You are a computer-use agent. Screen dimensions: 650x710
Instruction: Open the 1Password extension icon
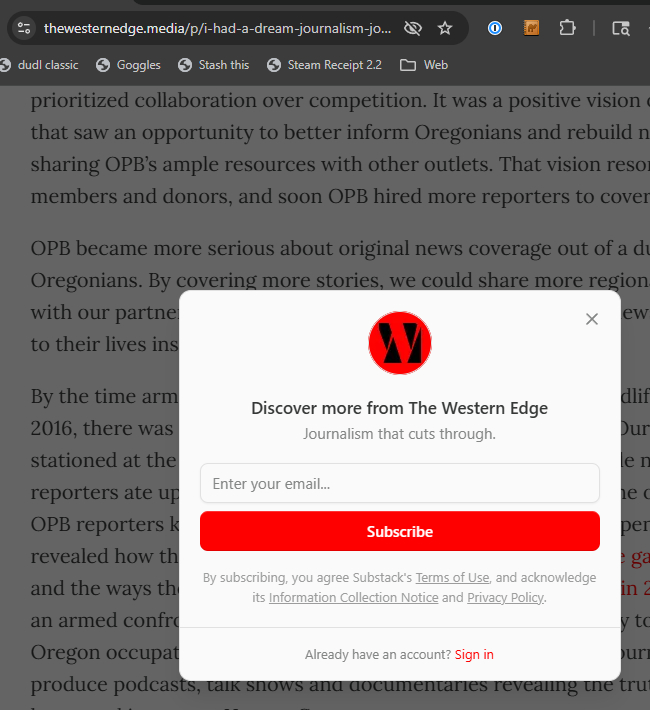[x=495, y=28]
